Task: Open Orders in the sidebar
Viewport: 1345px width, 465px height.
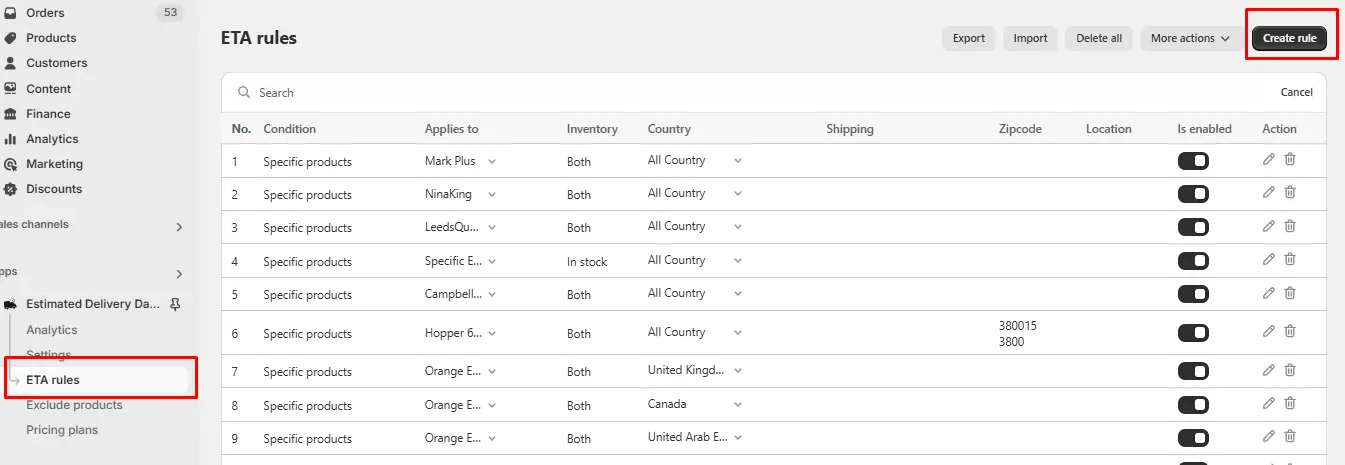Action: pyautogui.click(x=46, y=13)
